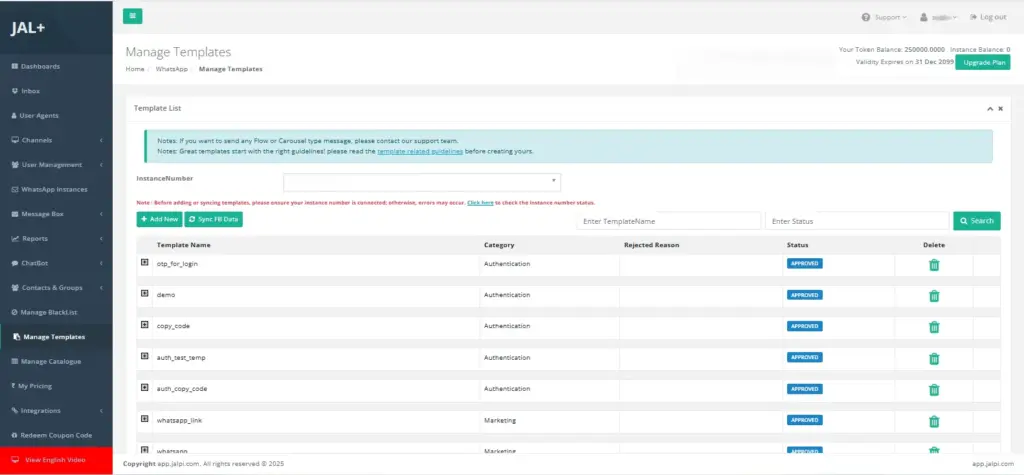Toggle the sidebar with the green hamburger button
The image size is (1024, 475).
pyautogui.click(x=133, y=16)
